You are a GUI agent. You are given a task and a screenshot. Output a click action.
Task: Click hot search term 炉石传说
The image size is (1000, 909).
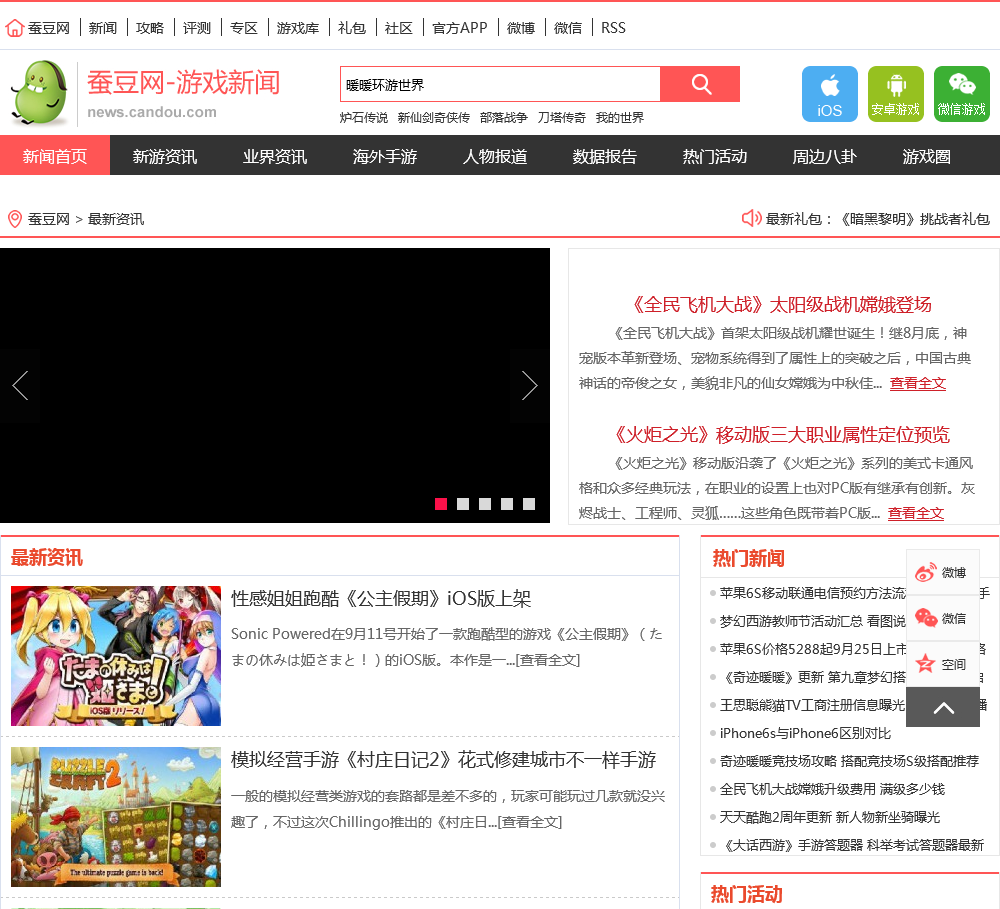[364, 117]
